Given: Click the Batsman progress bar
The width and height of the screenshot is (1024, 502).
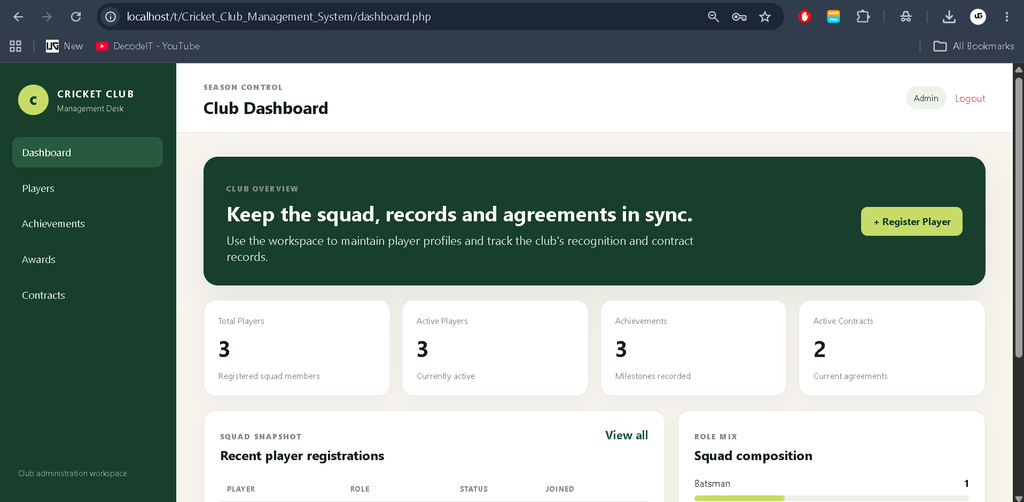Looking at the screenshot, I should pos(831,498).
